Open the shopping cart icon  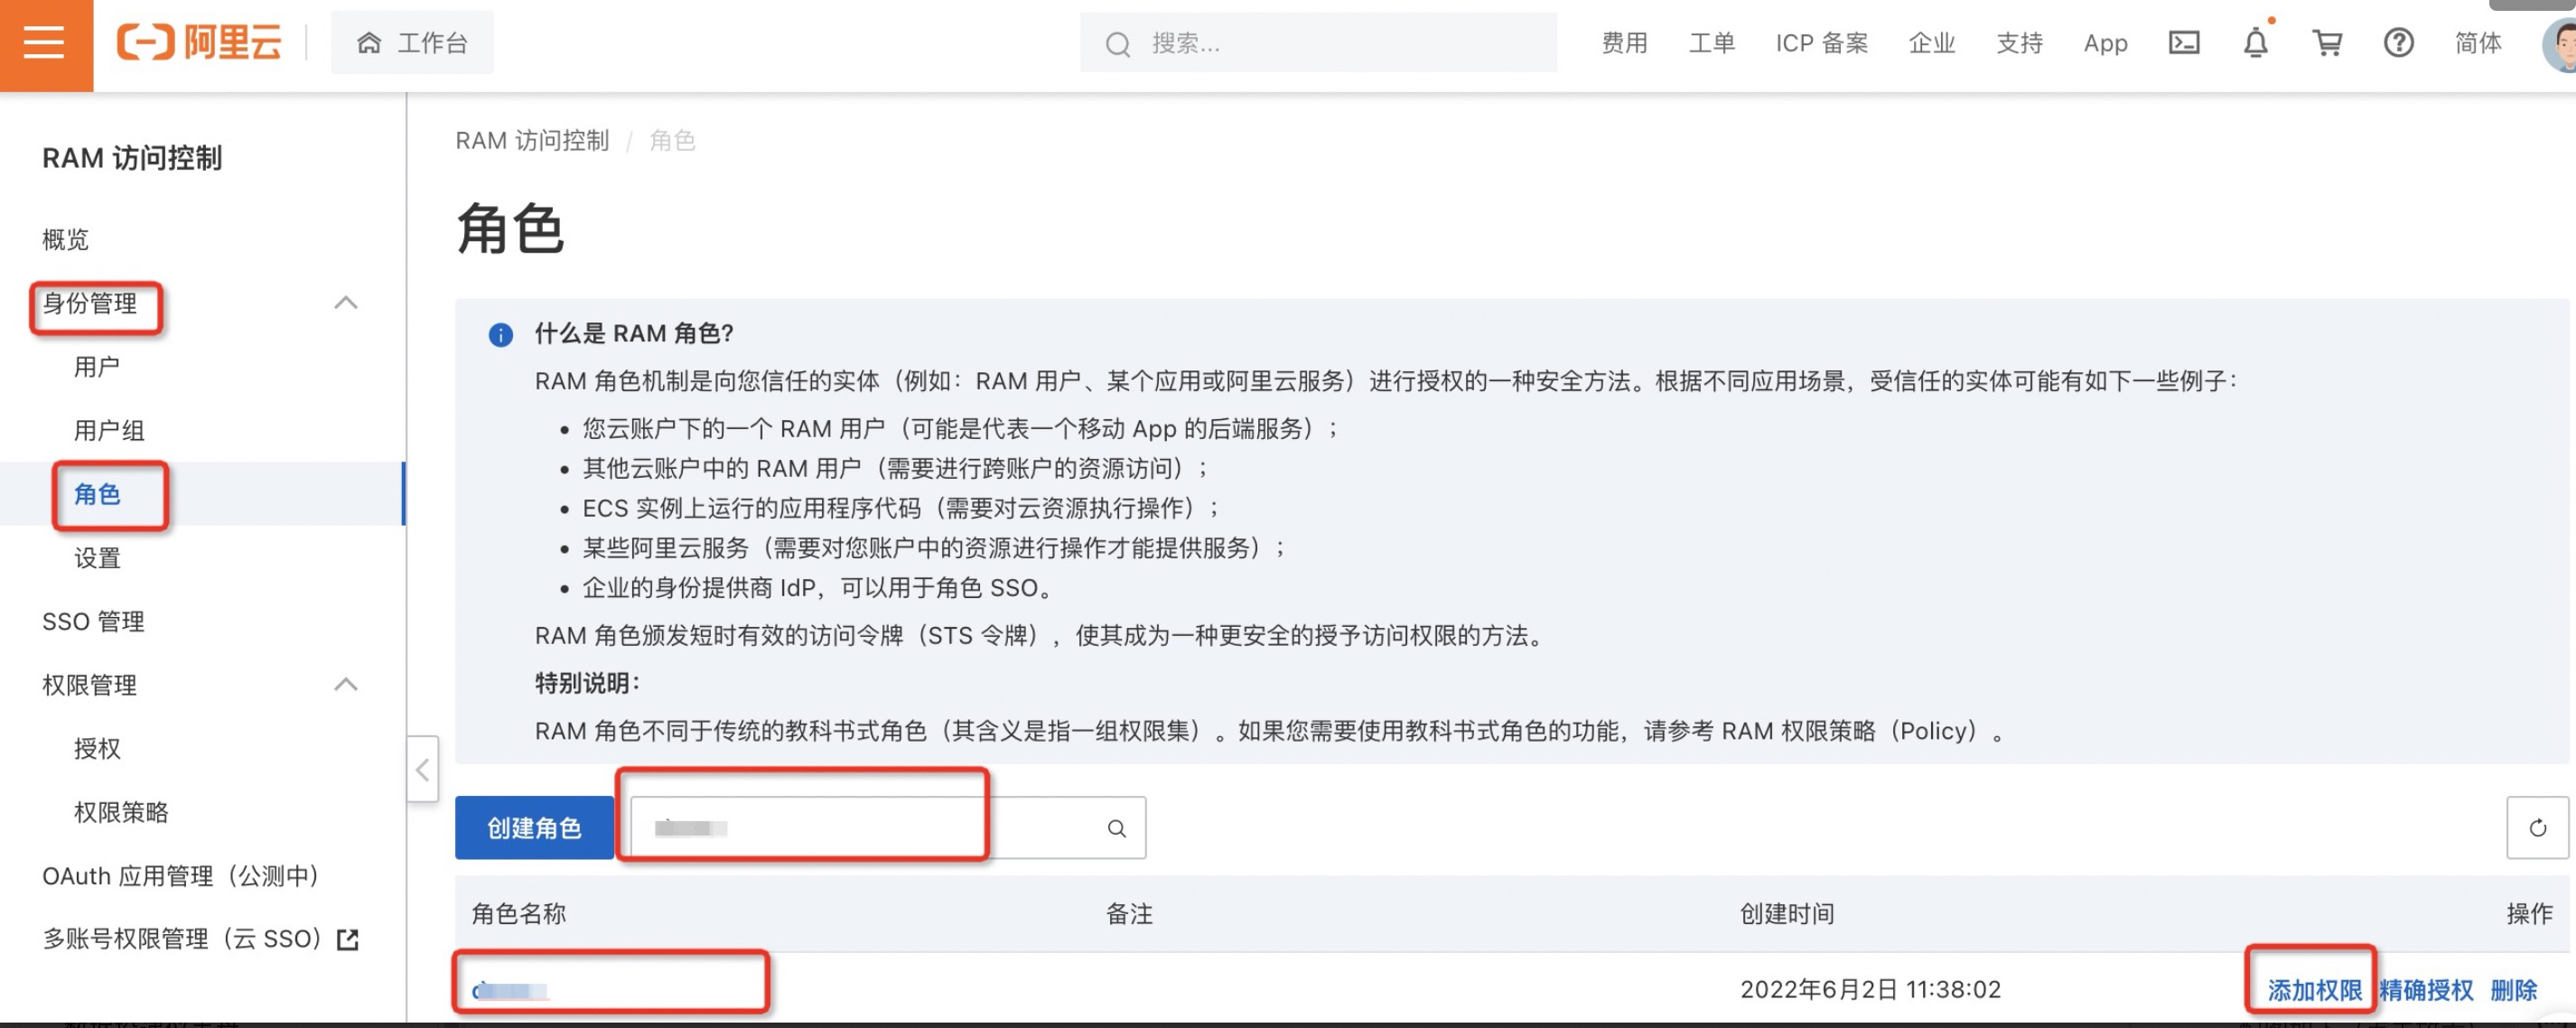point(2327,43)
